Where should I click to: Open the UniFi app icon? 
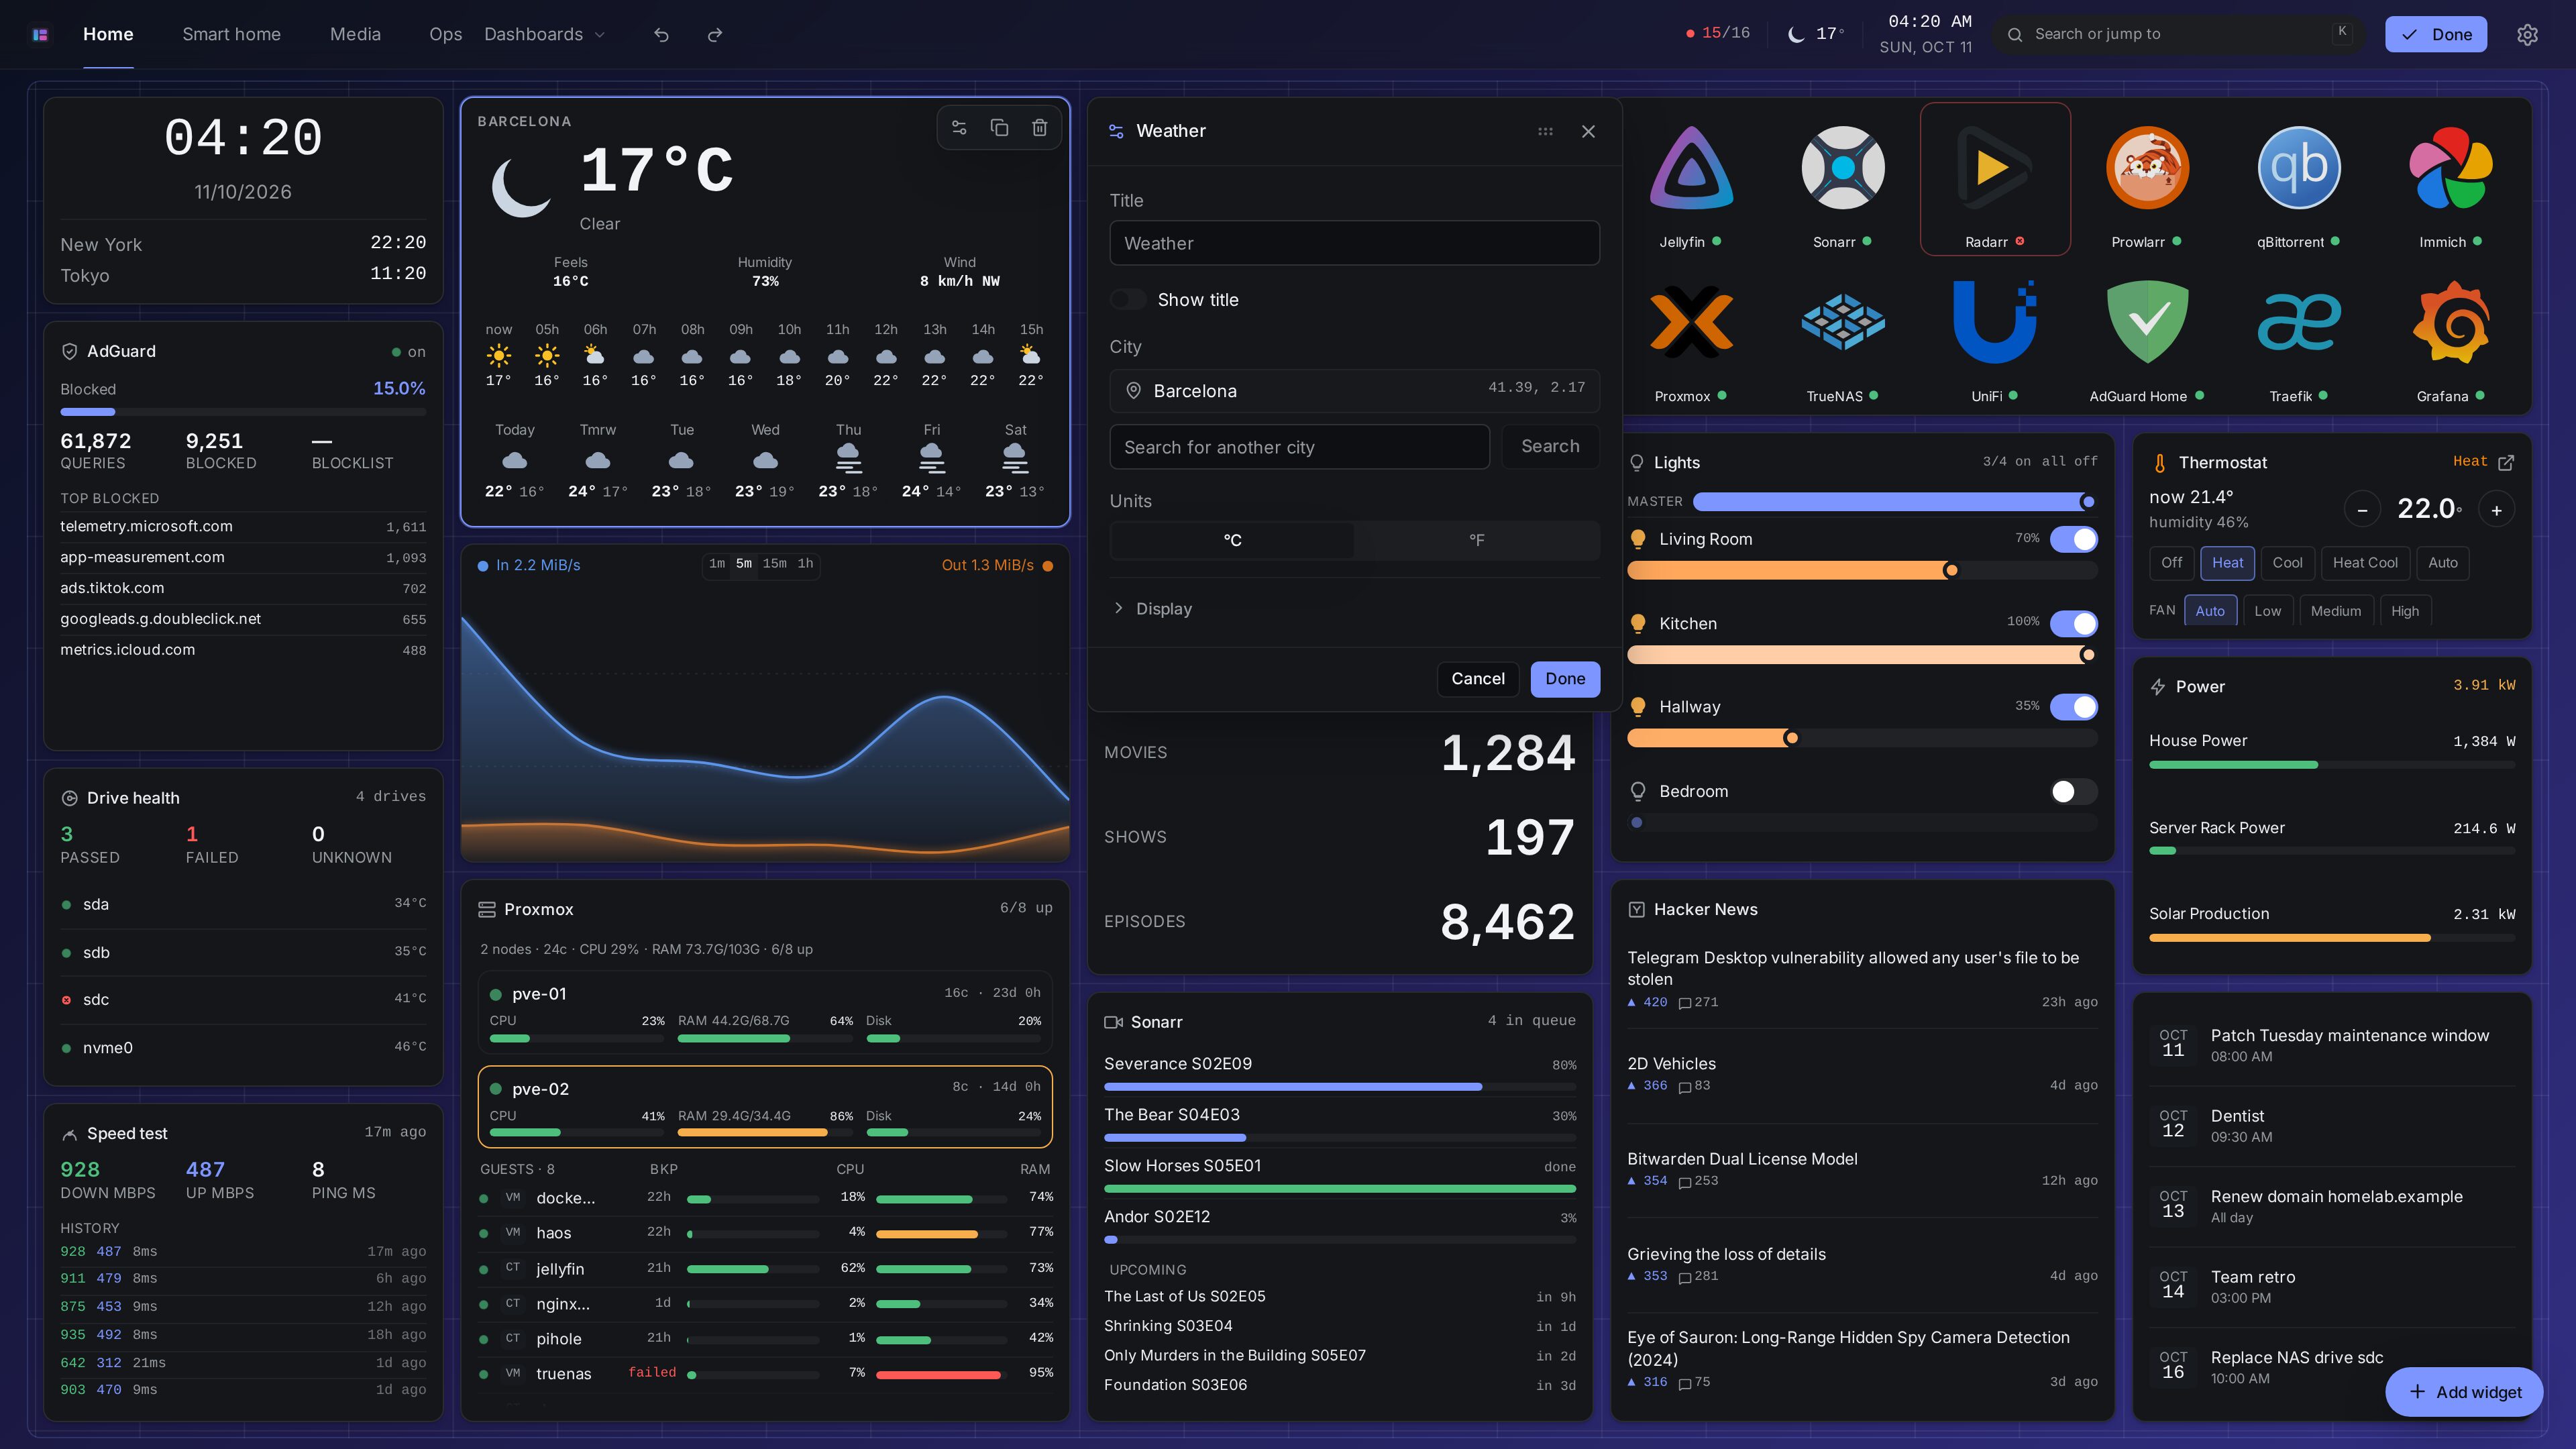[1995, 322]
